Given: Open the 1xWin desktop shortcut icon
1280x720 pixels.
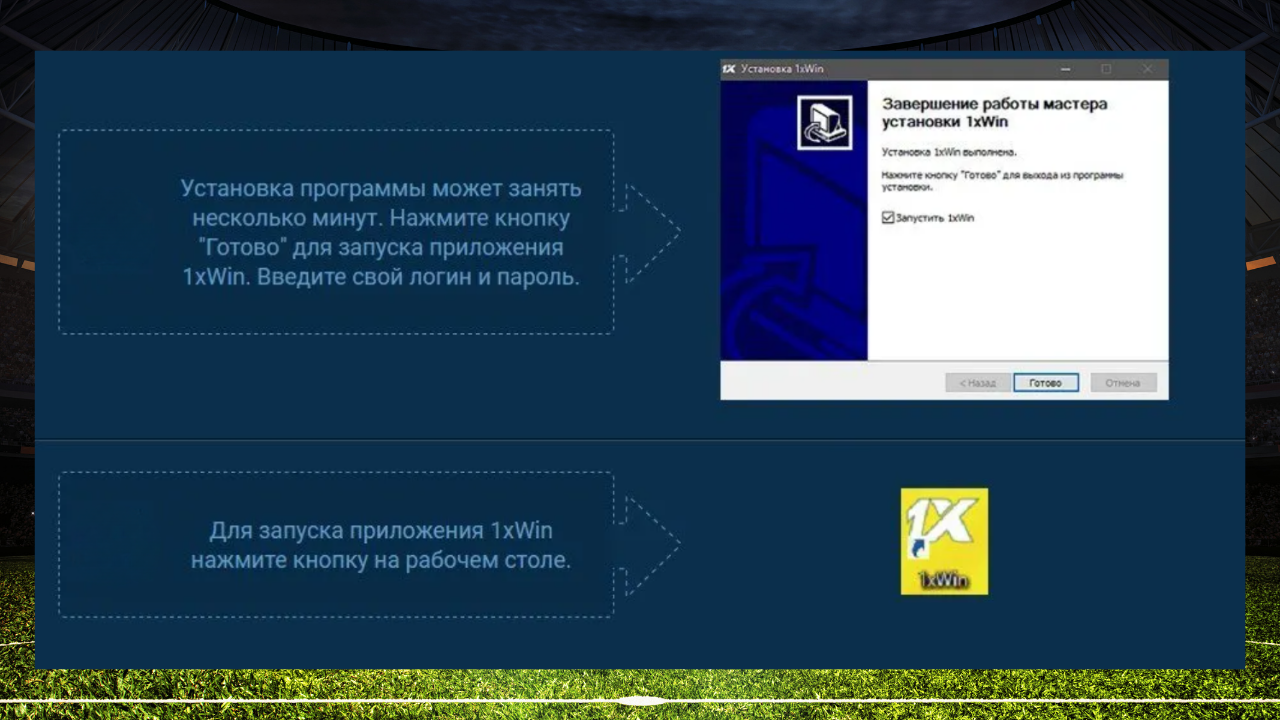Looking at the screenshot, I should click(x=944, y=541).
